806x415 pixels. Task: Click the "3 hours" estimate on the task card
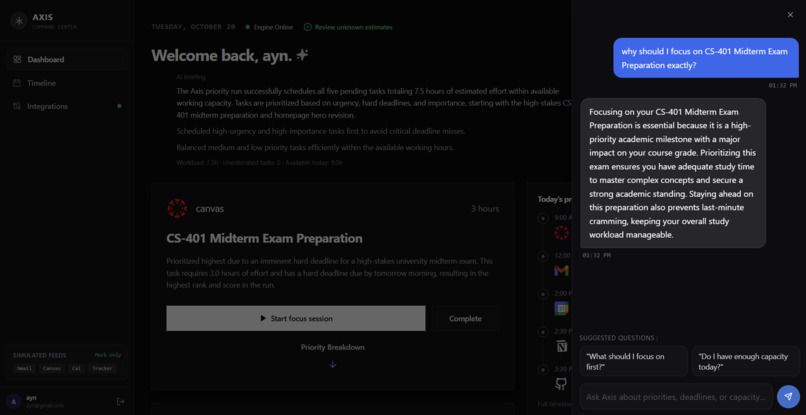coord(485,209)
